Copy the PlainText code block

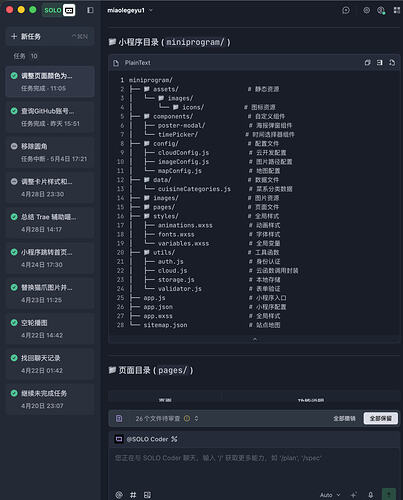pos(367,63)
